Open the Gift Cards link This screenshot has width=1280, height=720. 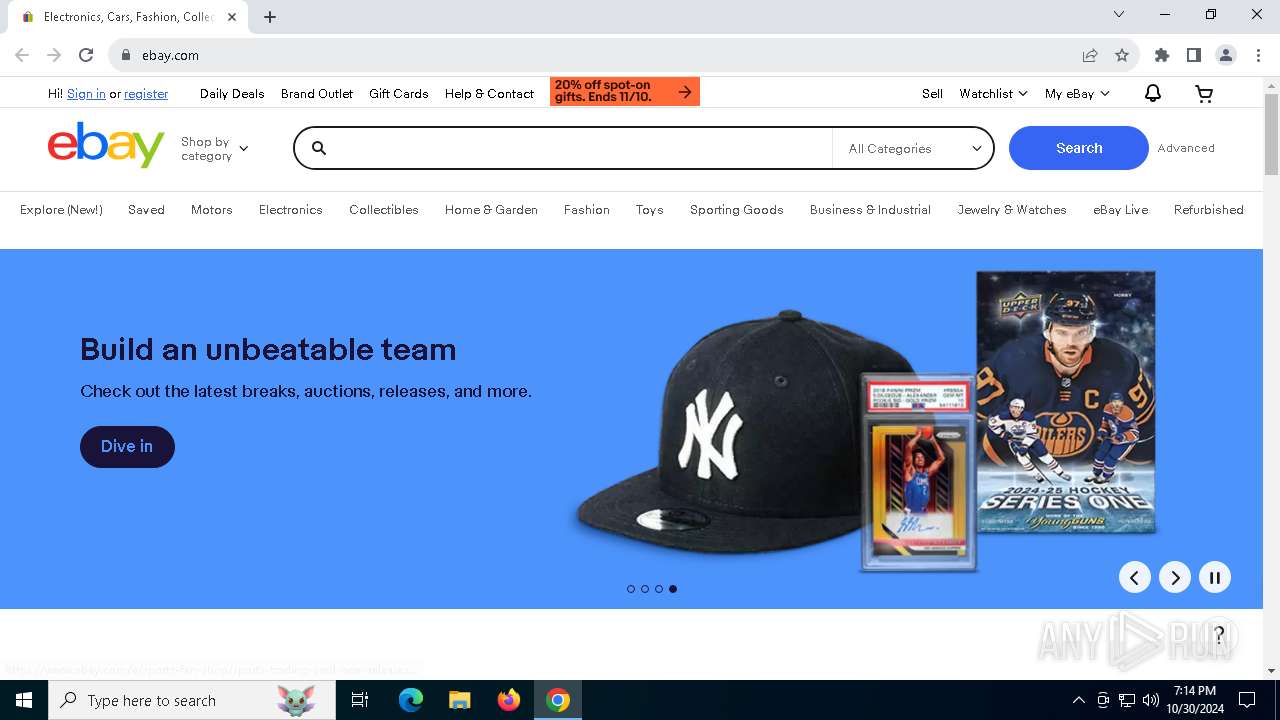tap(399, 93)
